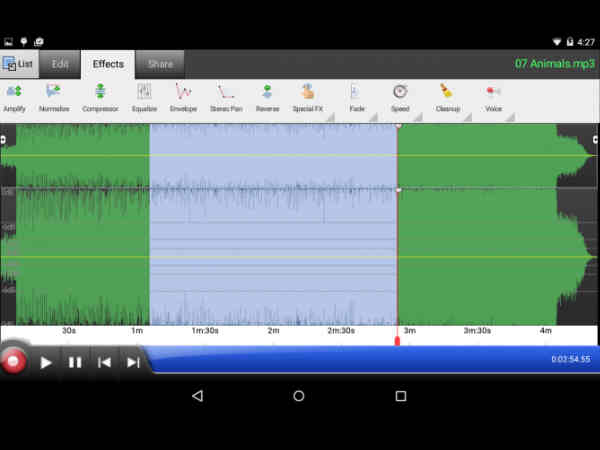Click the elapsed time readout 0:03:54.55
Image resolution: width=600 pixels, height=450 pixels.
coord(571,359)
